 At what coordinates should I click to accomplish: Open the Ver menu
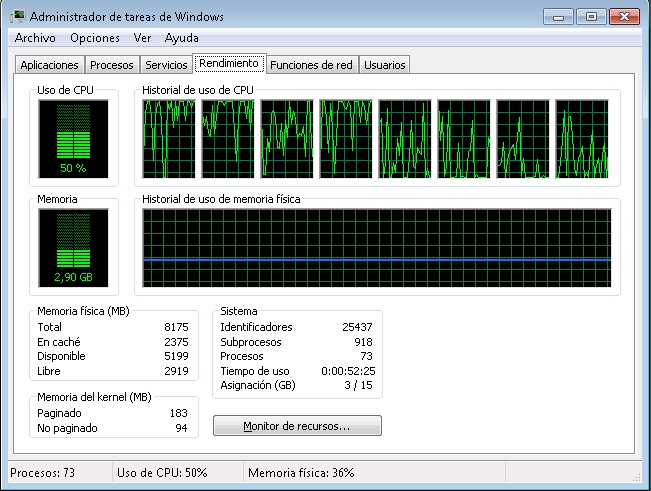[x=142, y=38]
